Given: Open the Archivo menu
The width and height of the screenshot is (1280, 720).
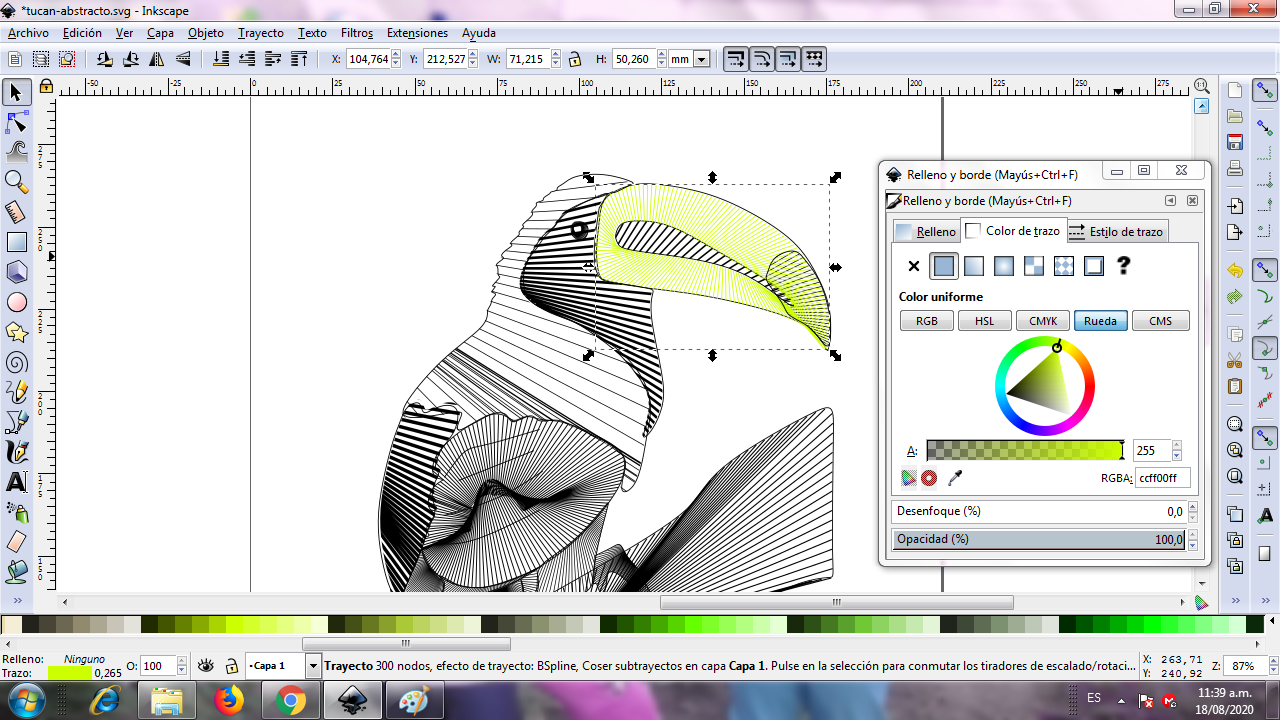Looking at the screenshot, I should coord(28,33).
